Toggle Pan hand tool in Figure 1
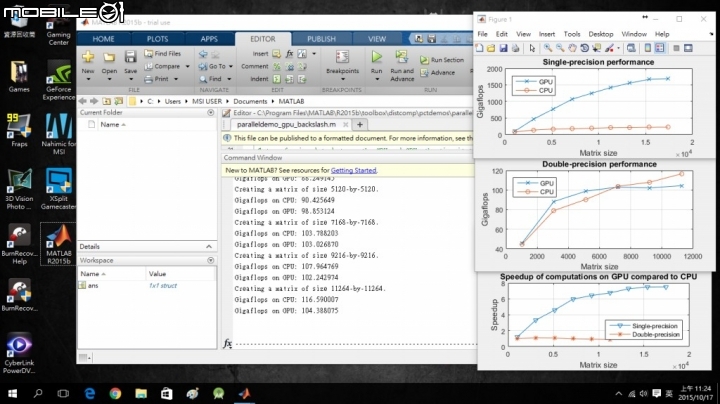The image size is (720, 404). point(572,48)
